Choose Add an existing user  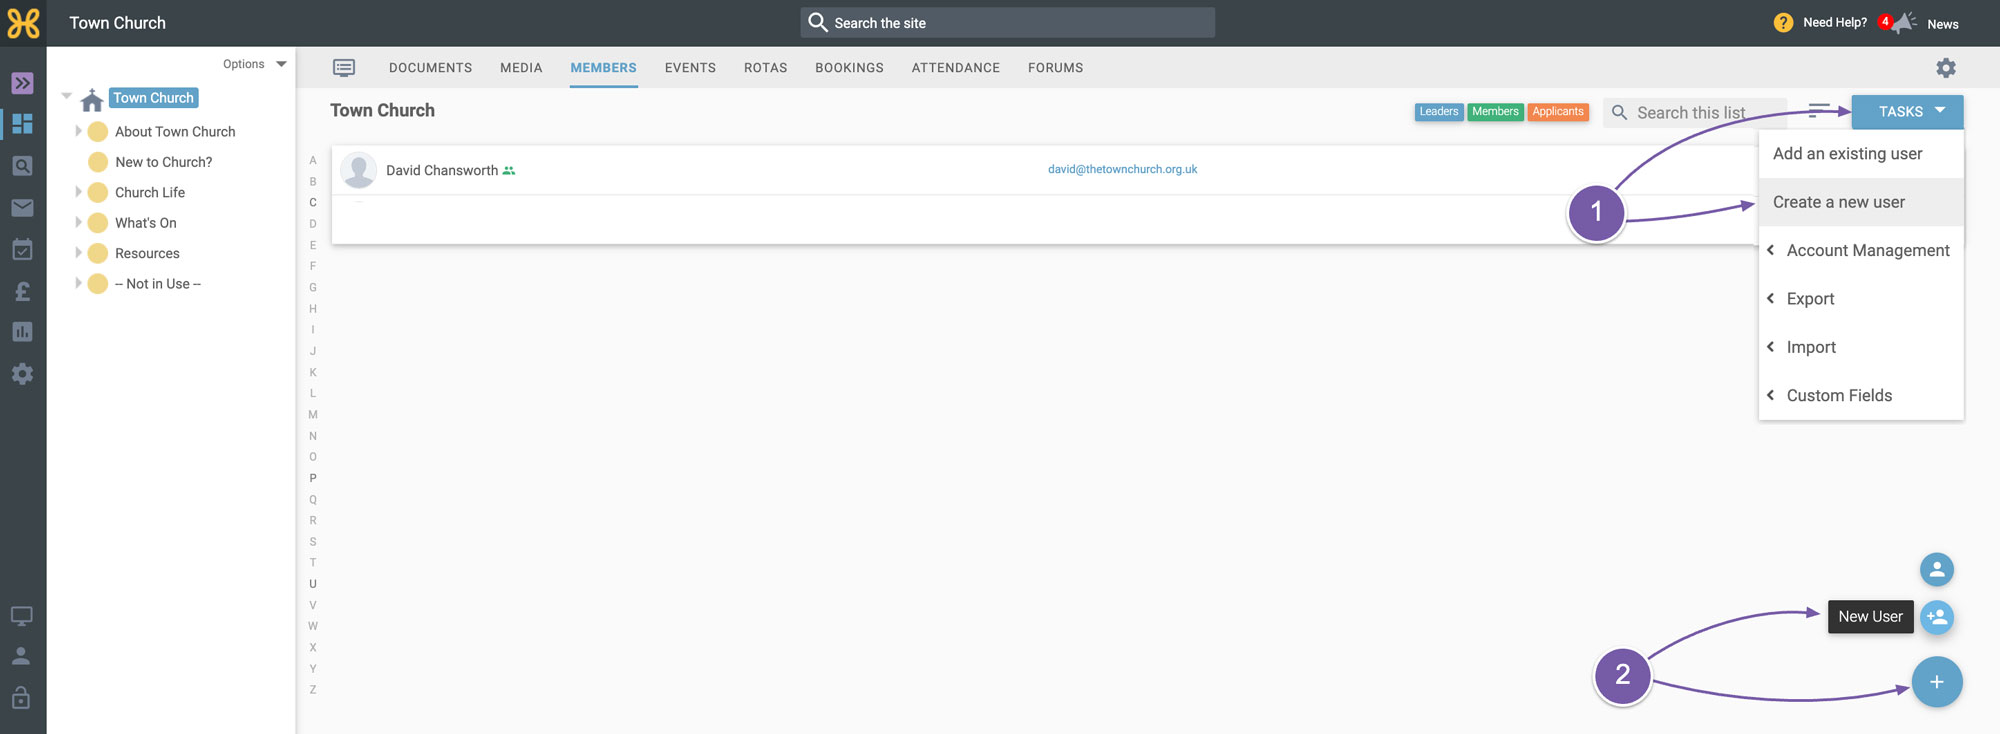pos(1861,154)
